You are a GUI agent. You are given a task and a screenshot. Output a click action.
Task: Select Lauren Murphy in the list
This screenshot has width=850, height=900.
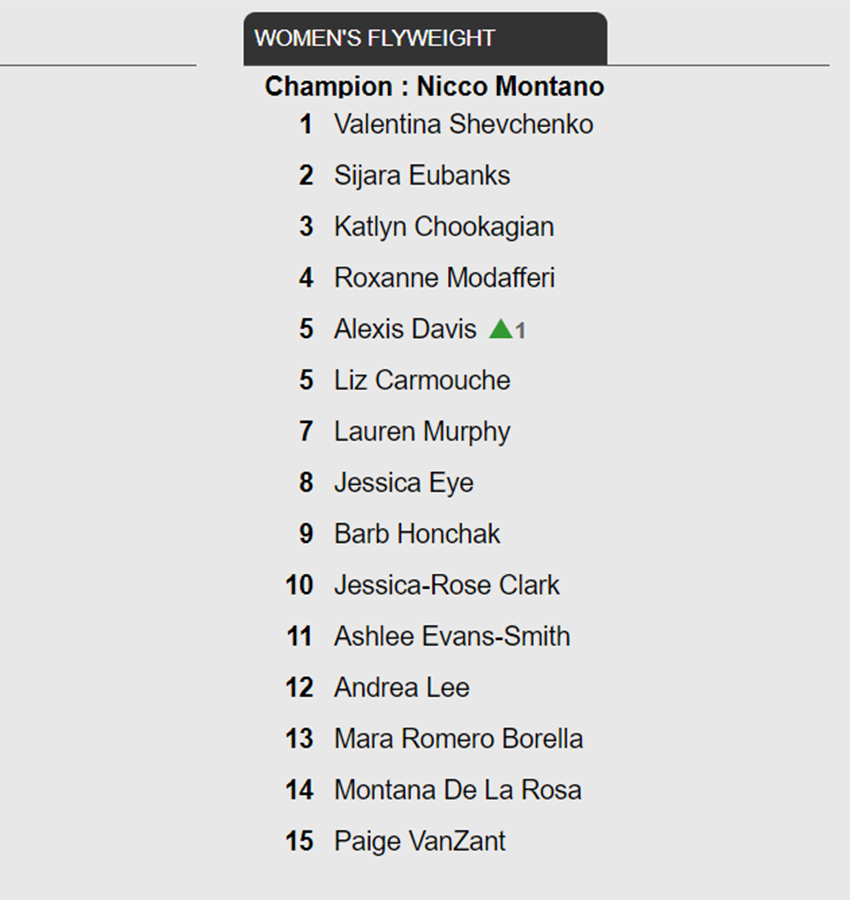[422, 432]
